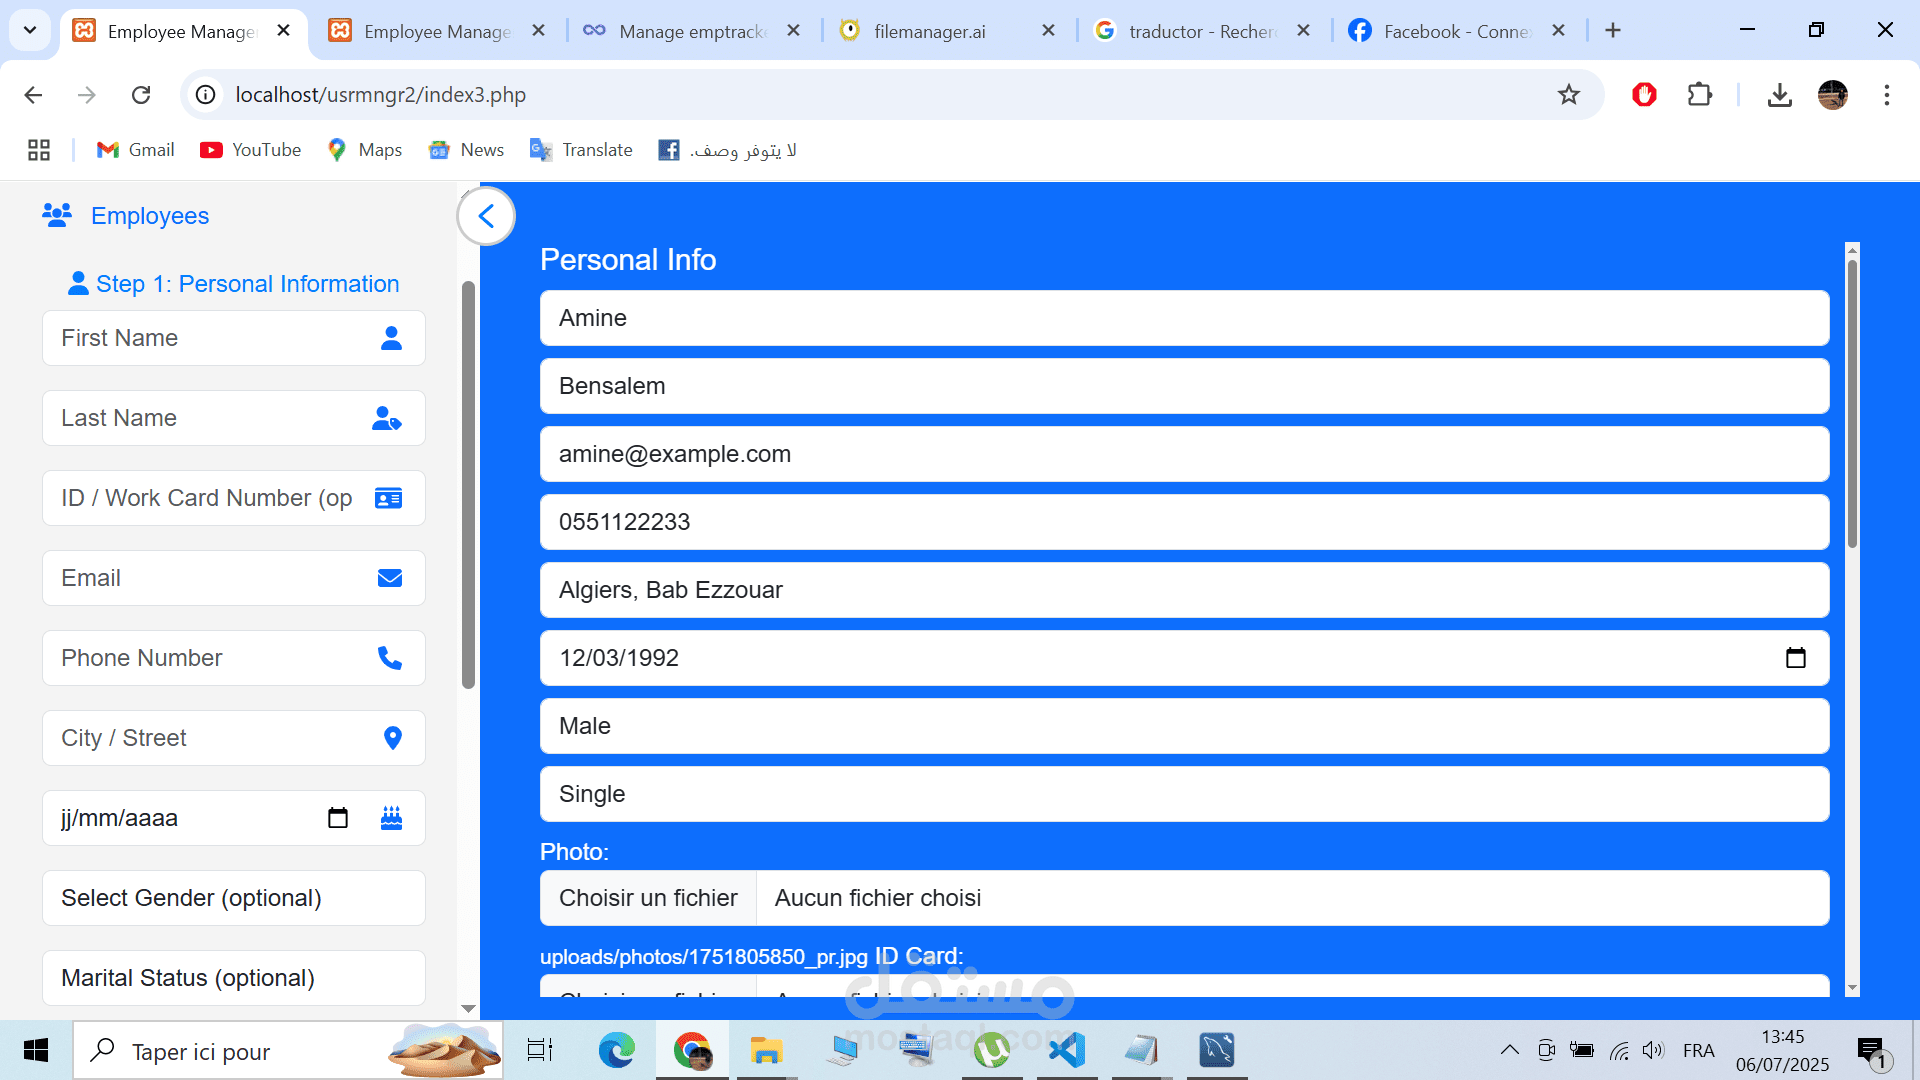Click the Personal Info panel scrollbar
Viewport: 1920px width, 1080px height.
(1852, 400)
